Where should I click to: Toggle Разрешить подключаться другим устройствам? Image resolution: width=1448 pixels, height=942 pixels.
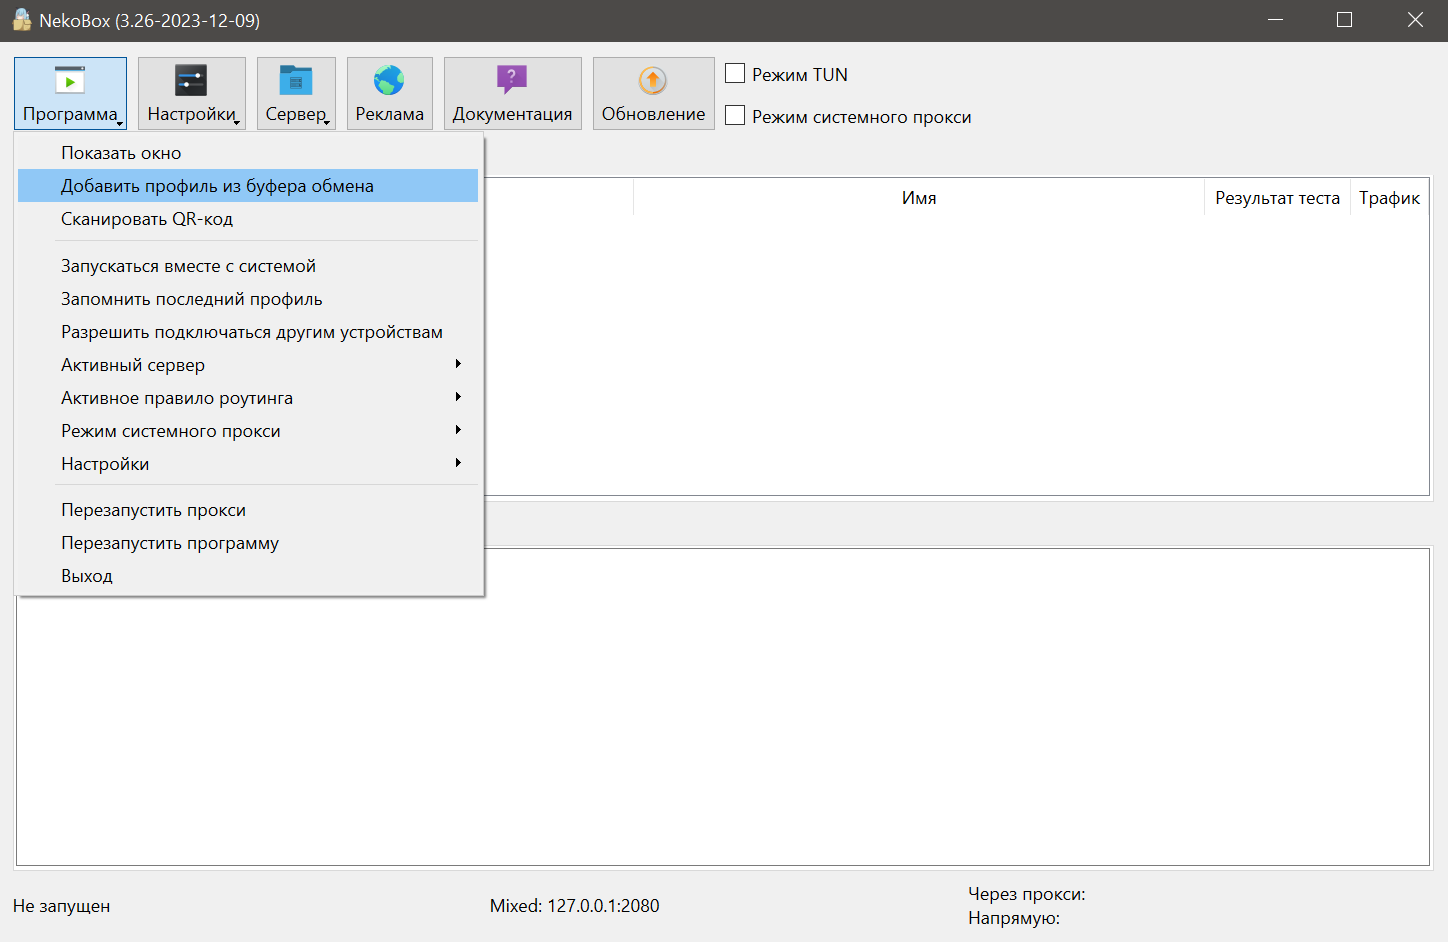(x=248, y=332)
